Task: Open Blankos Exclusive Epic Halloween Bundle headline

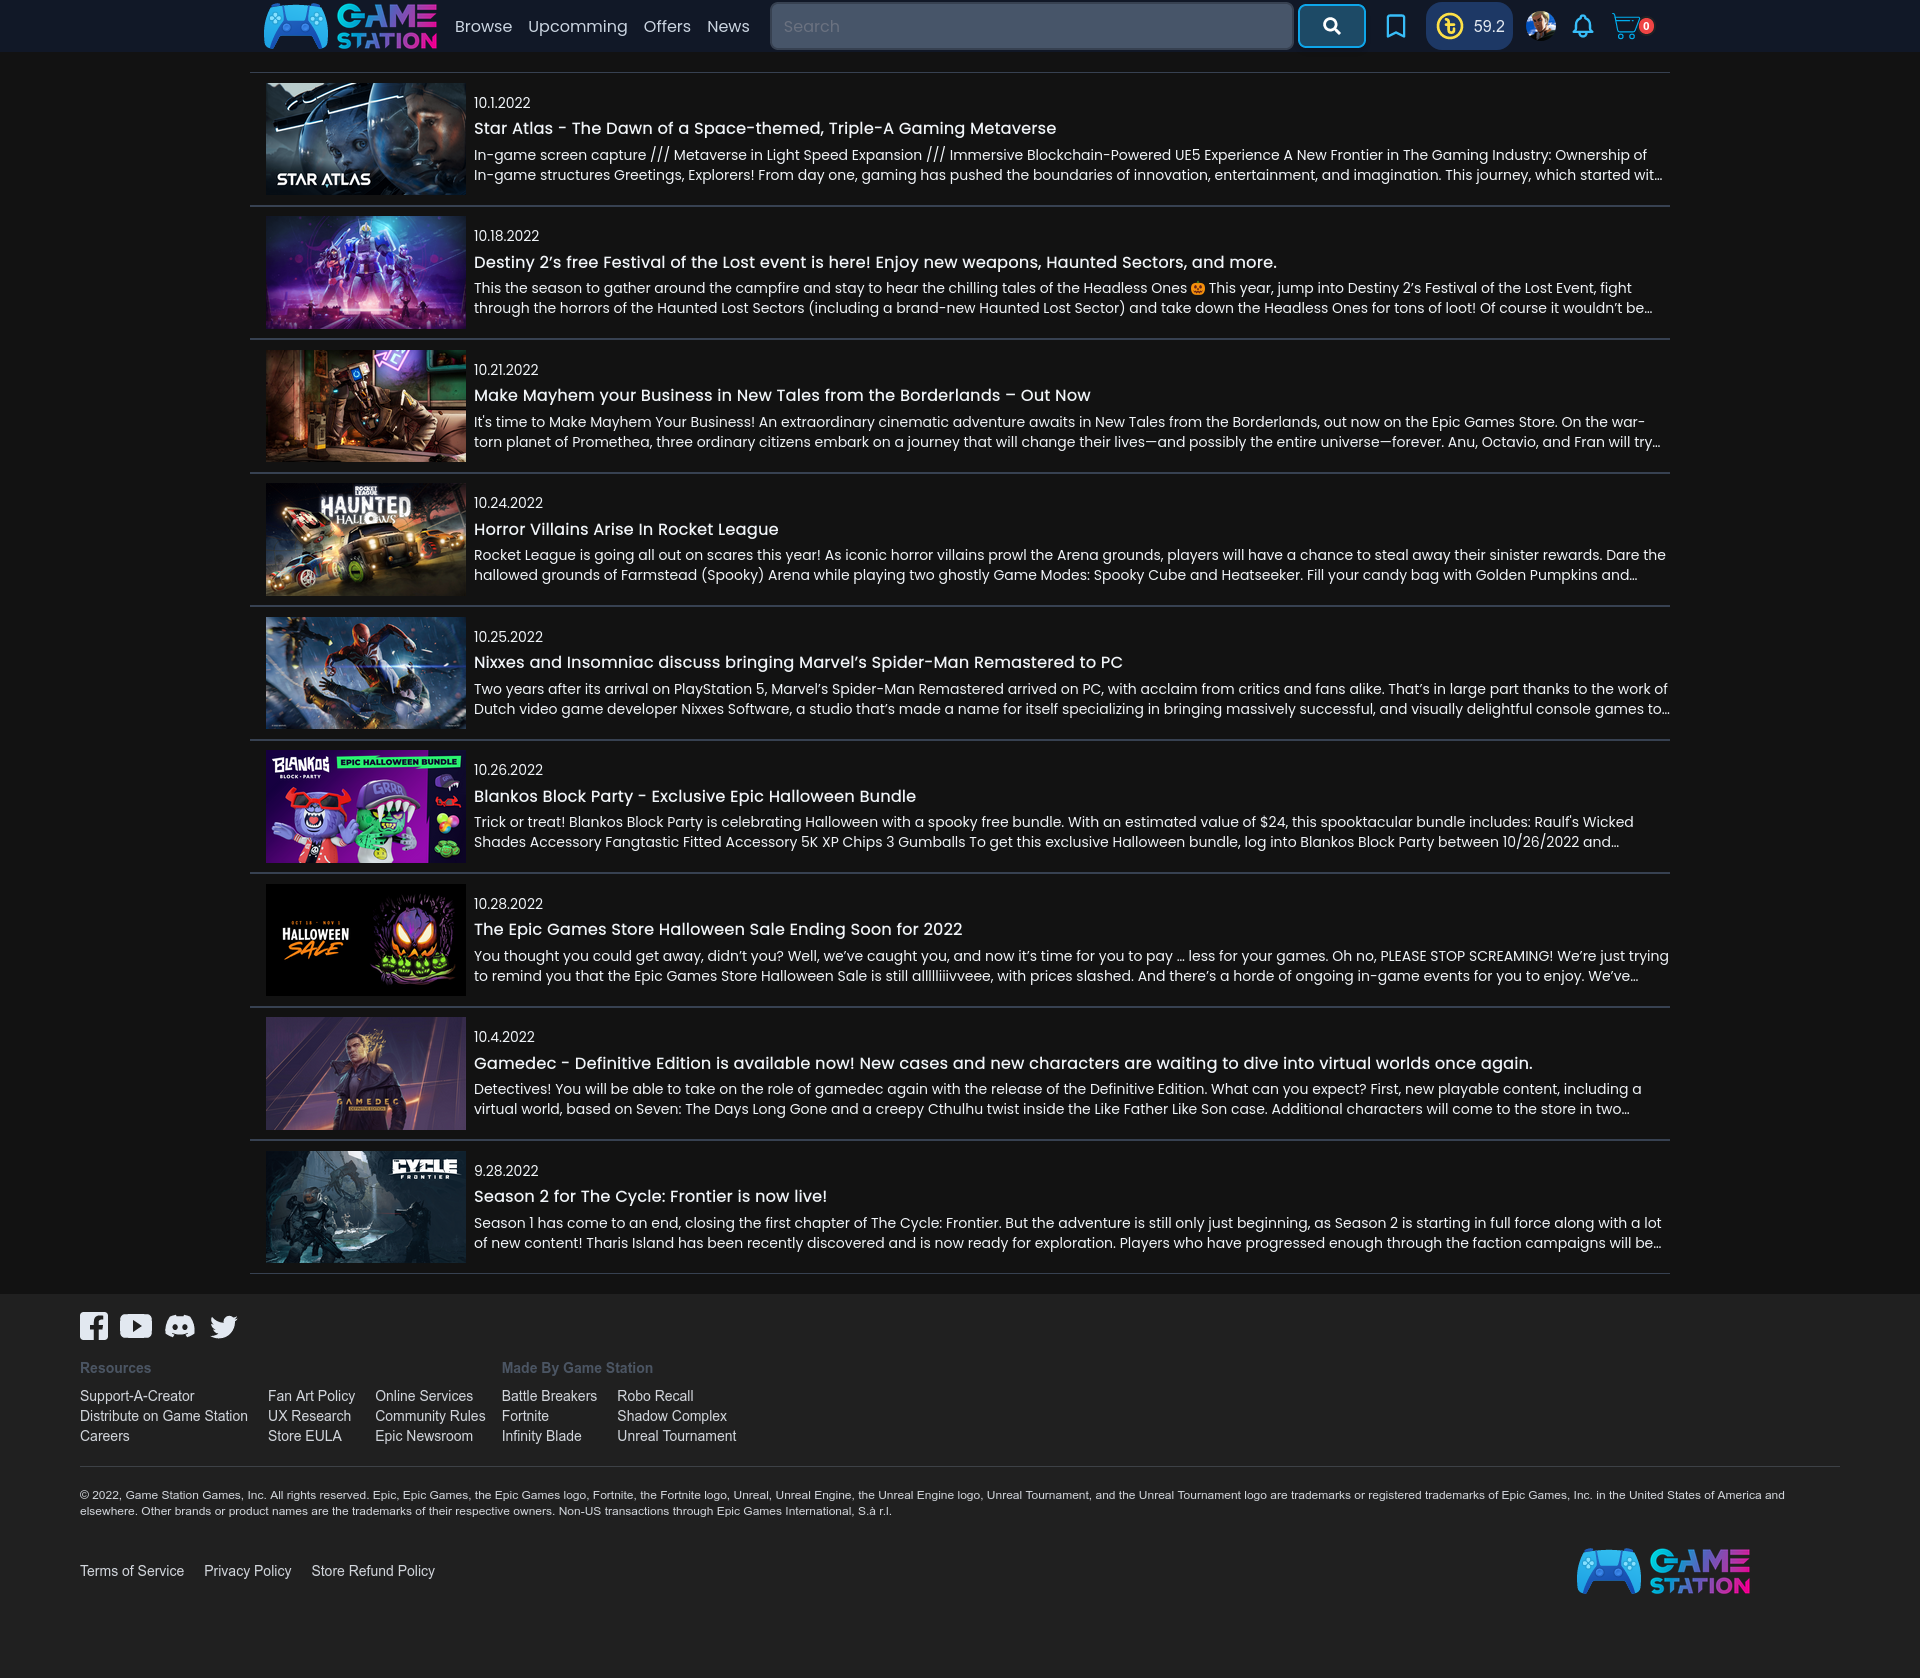Action: coord(695,796)
